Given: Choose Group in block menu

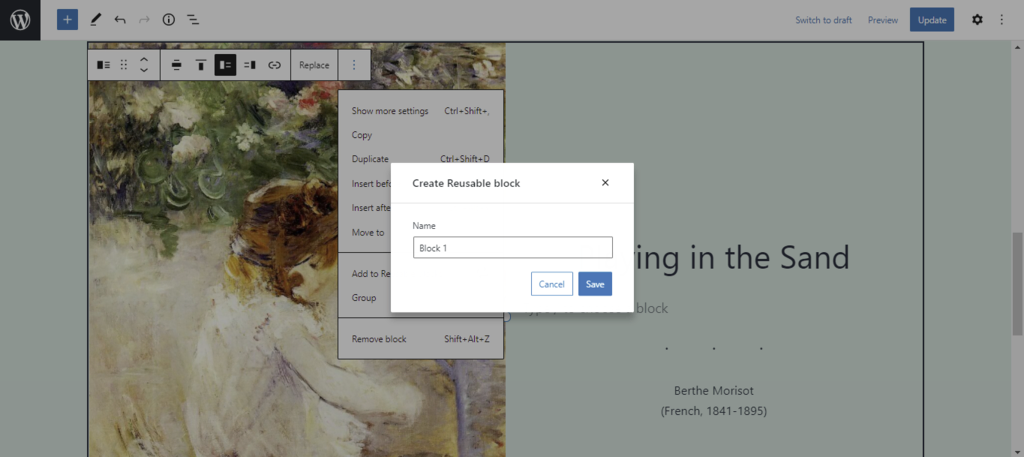Looking at the screenshot, I should tap(364, 298).
